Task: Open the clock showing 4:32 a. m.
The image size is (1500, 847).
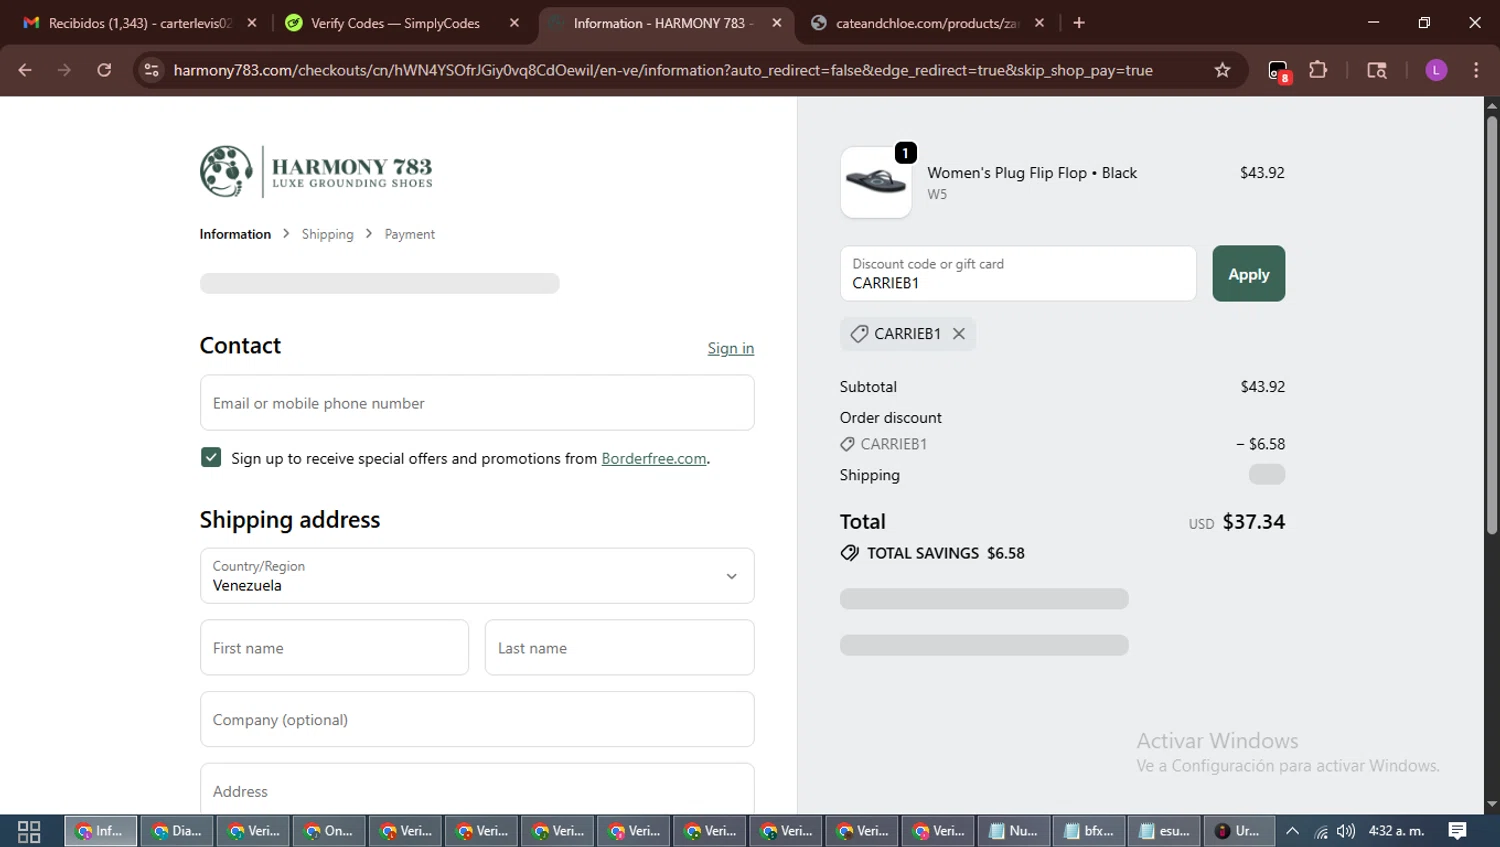Action: point(1396,831)
